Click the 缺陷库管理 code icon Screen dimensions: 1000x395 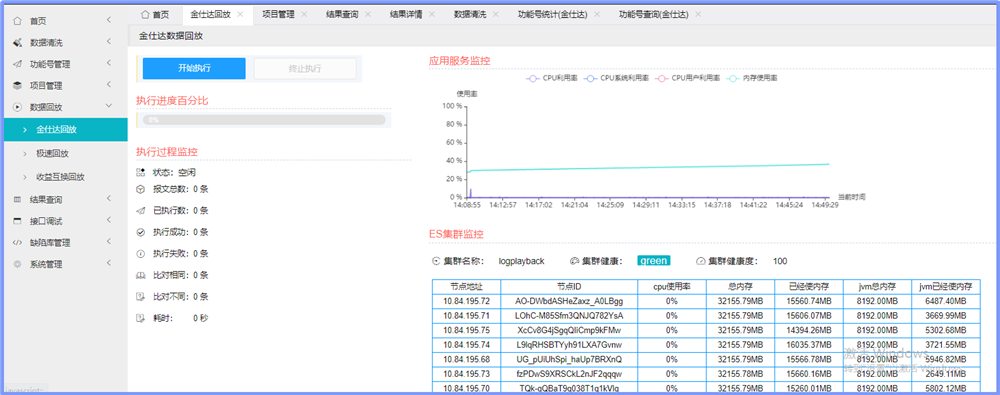(x=18, y=242)
